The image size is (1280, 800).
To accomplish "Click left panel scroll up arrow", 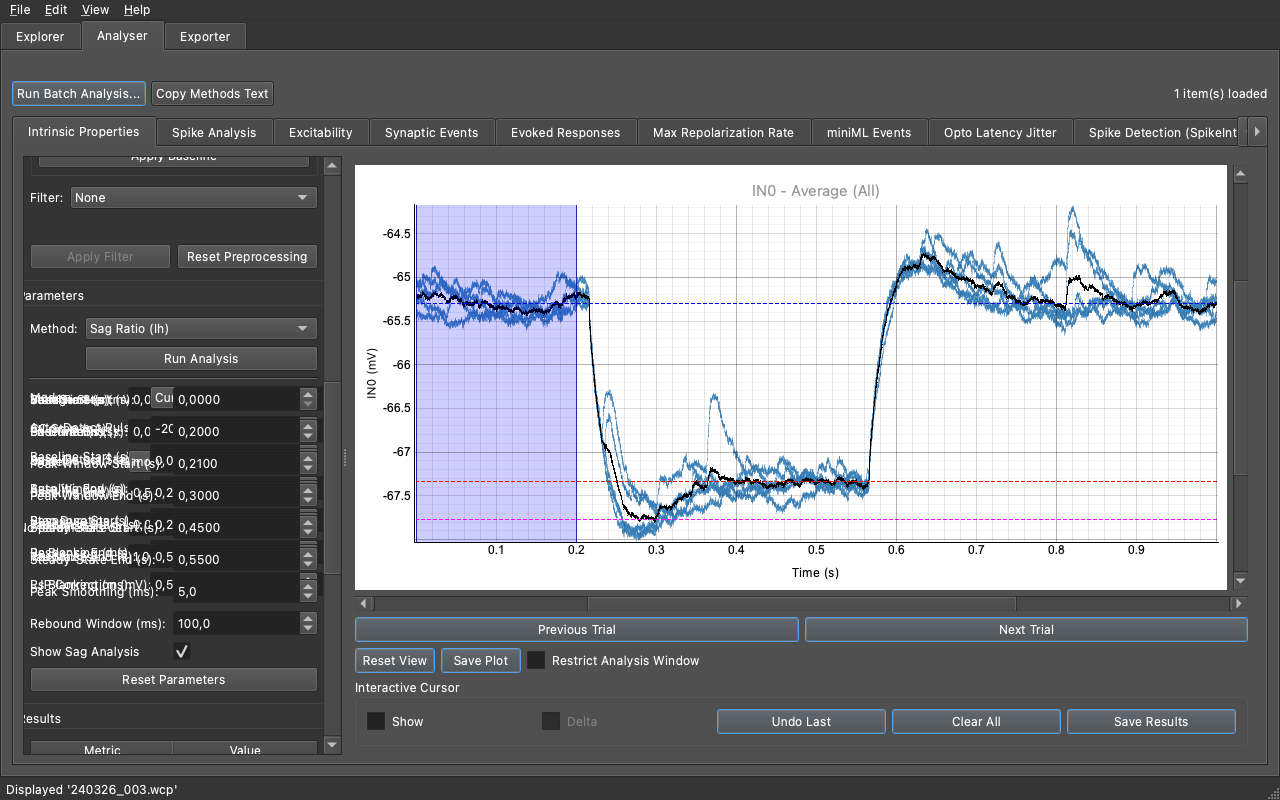I will [x=333, y=165].
